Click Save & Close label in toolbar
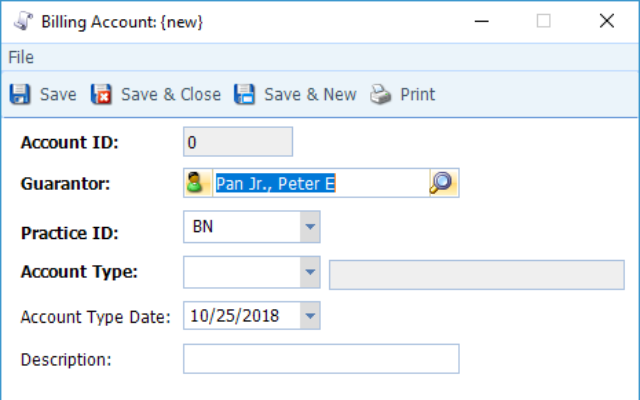 171,94
